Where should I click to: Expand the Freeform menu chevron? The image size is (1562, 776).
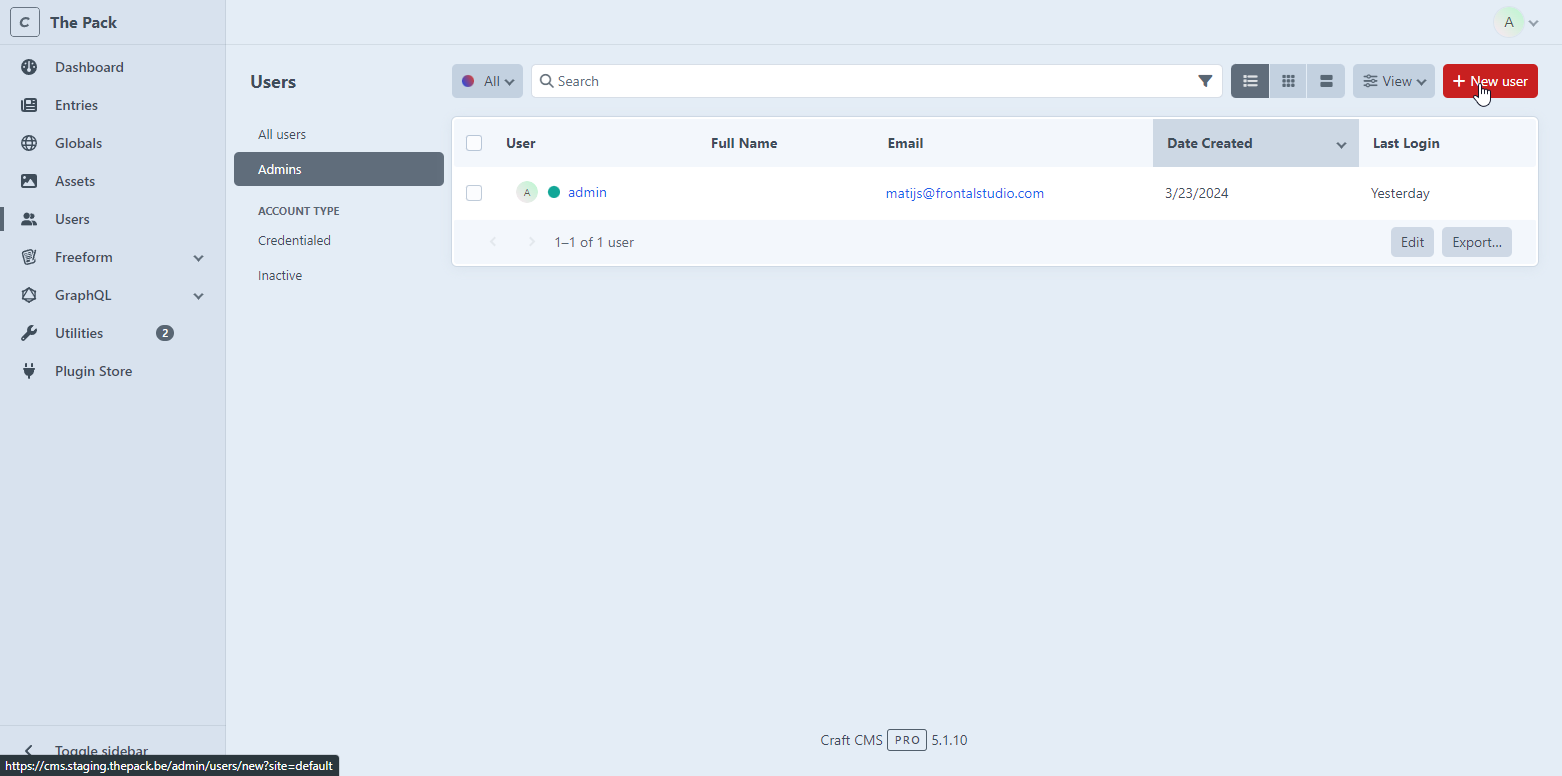(198, 258)
